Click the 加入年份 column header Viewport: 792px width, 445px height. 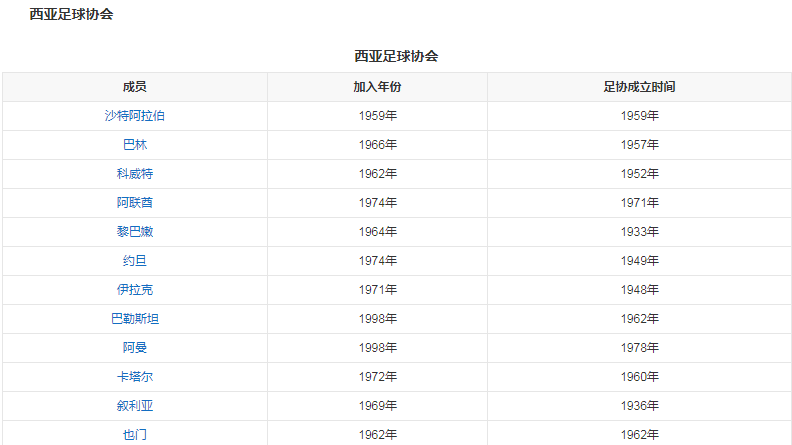(x=377, y=87)
